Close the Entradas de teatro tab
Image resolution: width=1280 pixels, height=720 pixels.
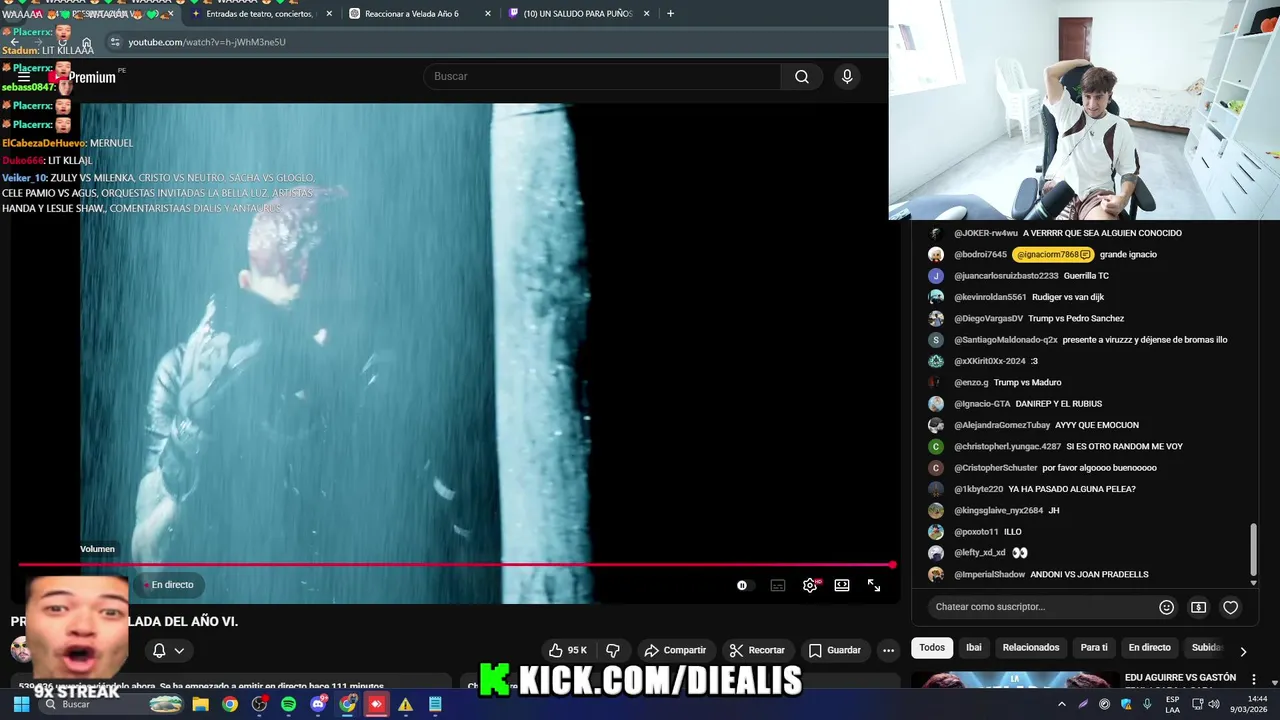coord(329,14)
